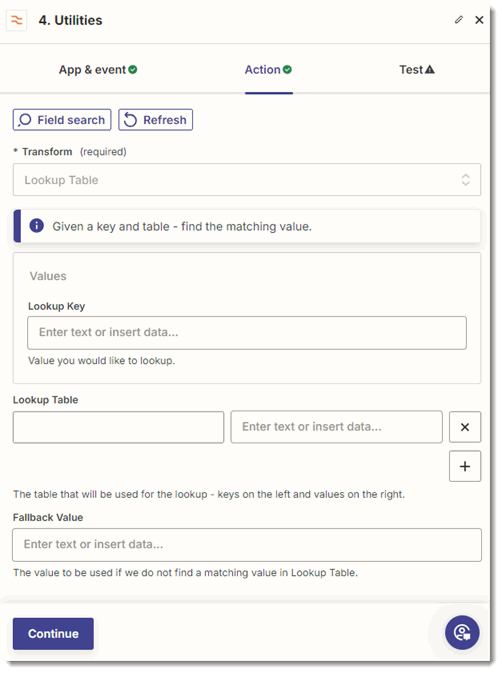Switch to the App & event tab
This screenshot has width=502, height=673.
click(x=98, y=70)
